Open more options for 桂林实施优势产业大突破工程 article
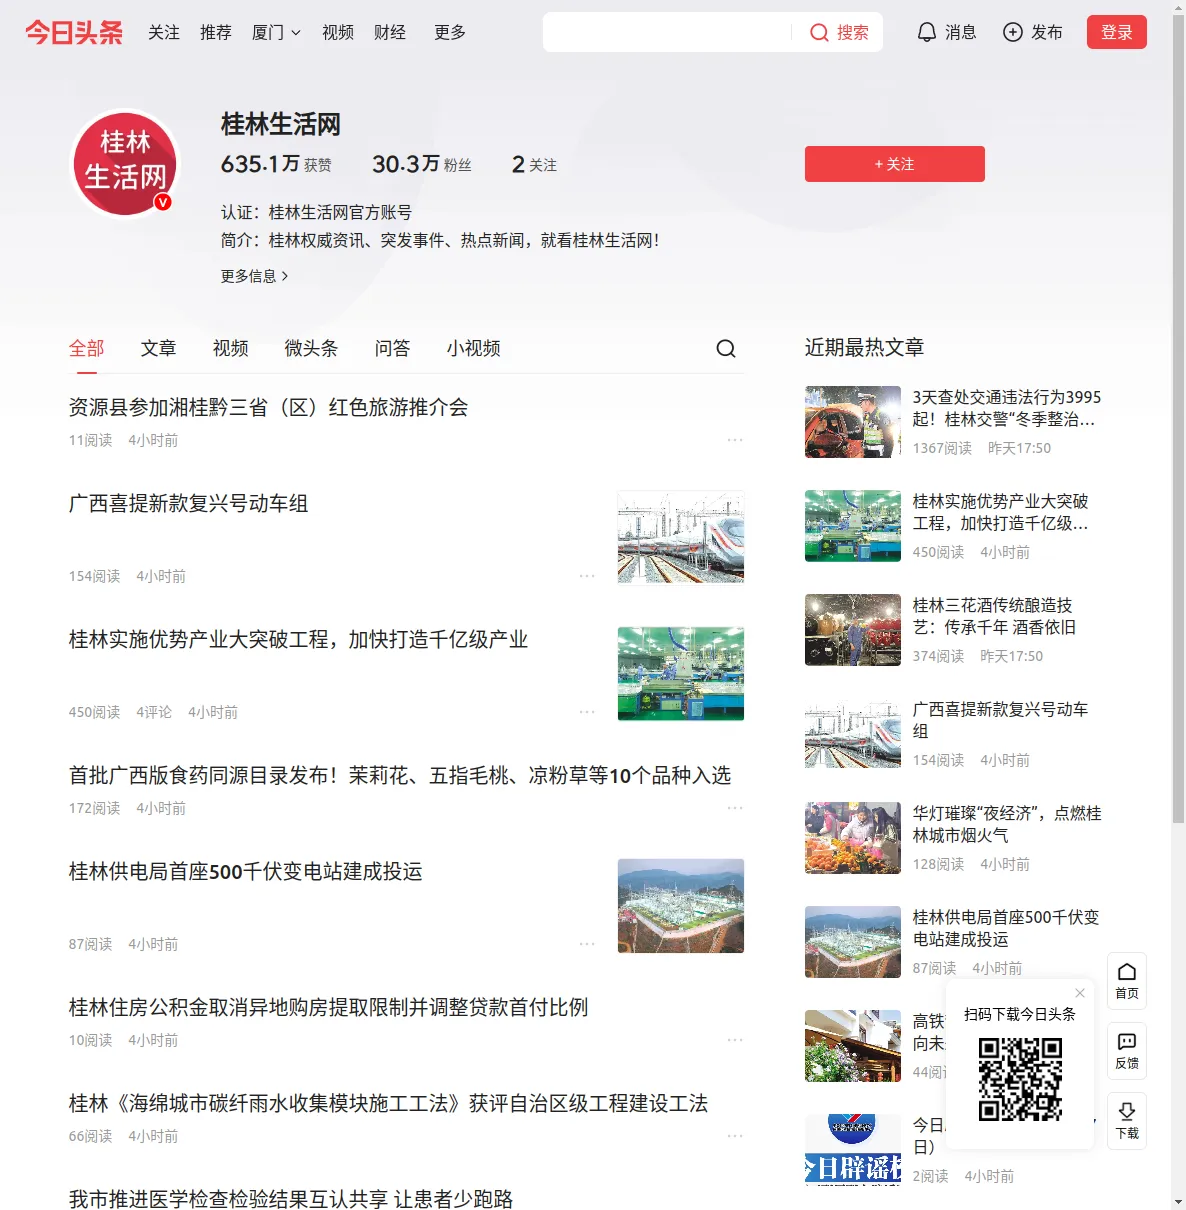The height and width of the screenshot is (1210, 1186). click(587, 712)
